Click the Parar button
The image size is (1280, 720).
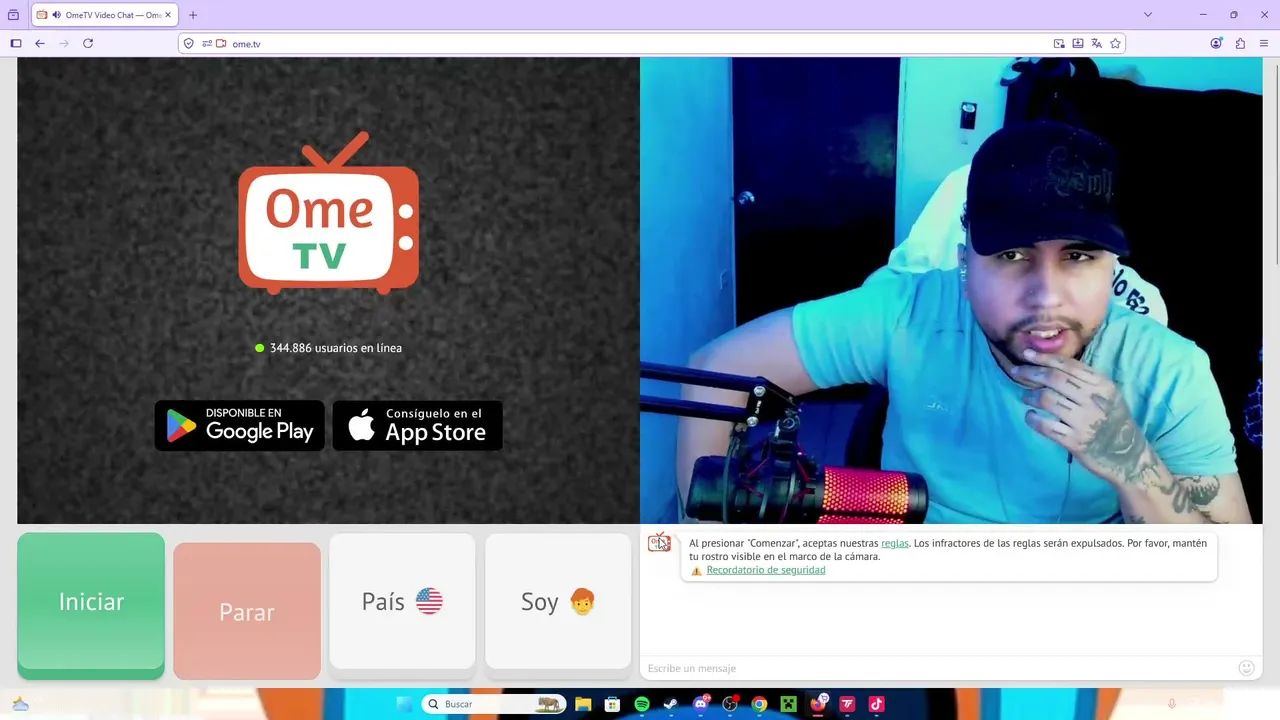pyautogui.click(x=247, y=611)
